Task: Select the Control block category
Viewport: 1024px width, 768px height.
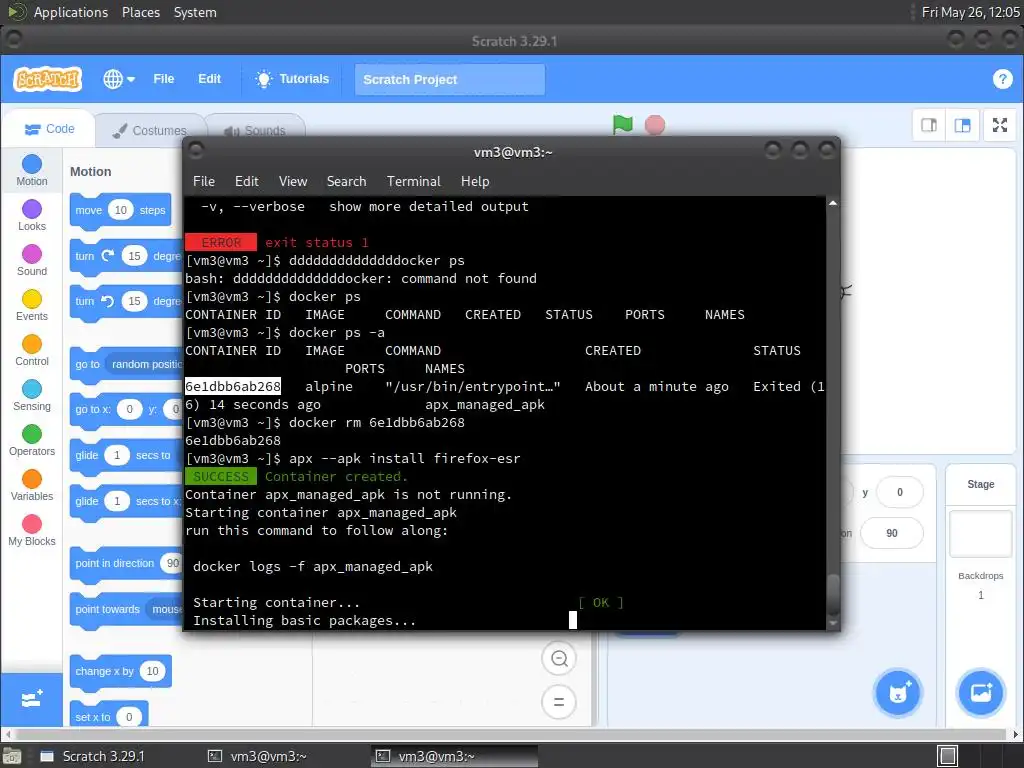Action: (32, 351)
